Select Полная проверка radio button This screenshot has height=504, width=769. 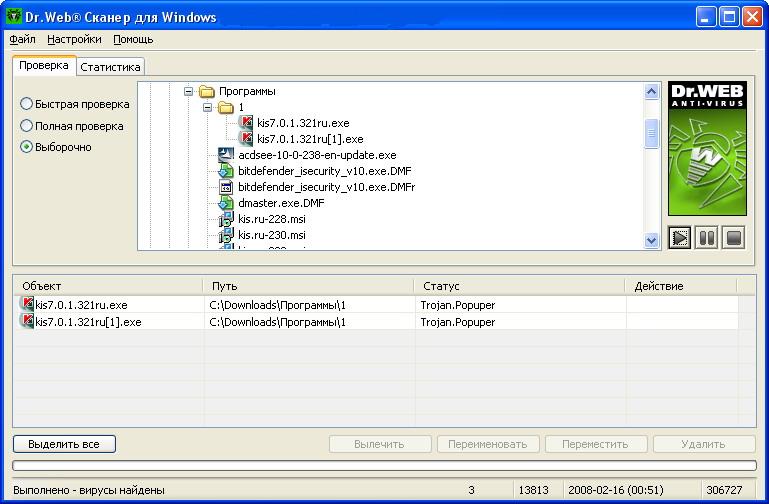[26, 126]
